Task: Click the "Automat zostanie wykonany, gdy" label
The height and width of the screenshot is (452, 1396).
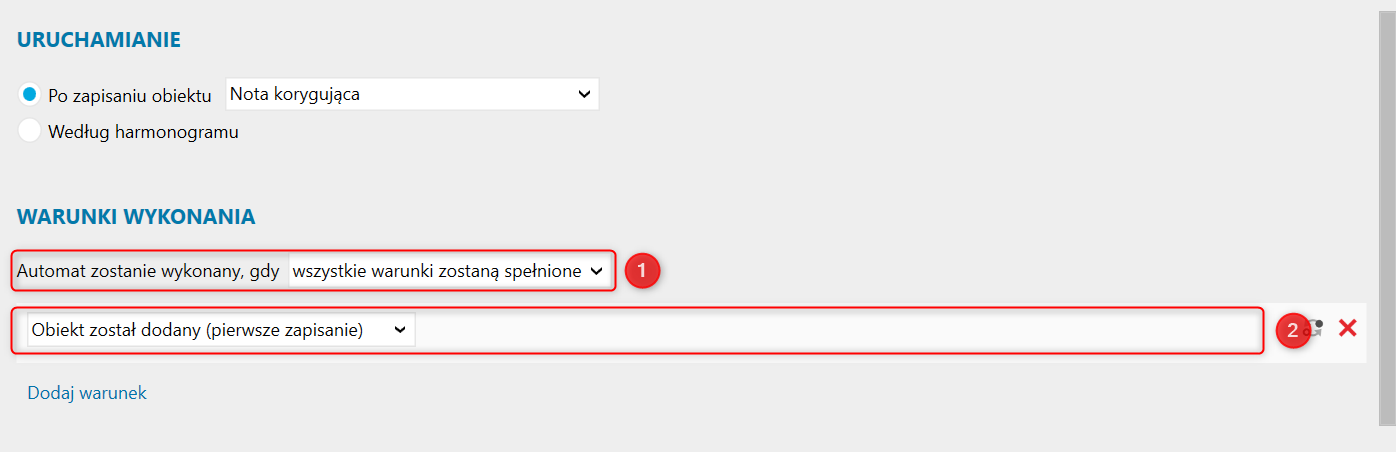Action: [148, 271]
